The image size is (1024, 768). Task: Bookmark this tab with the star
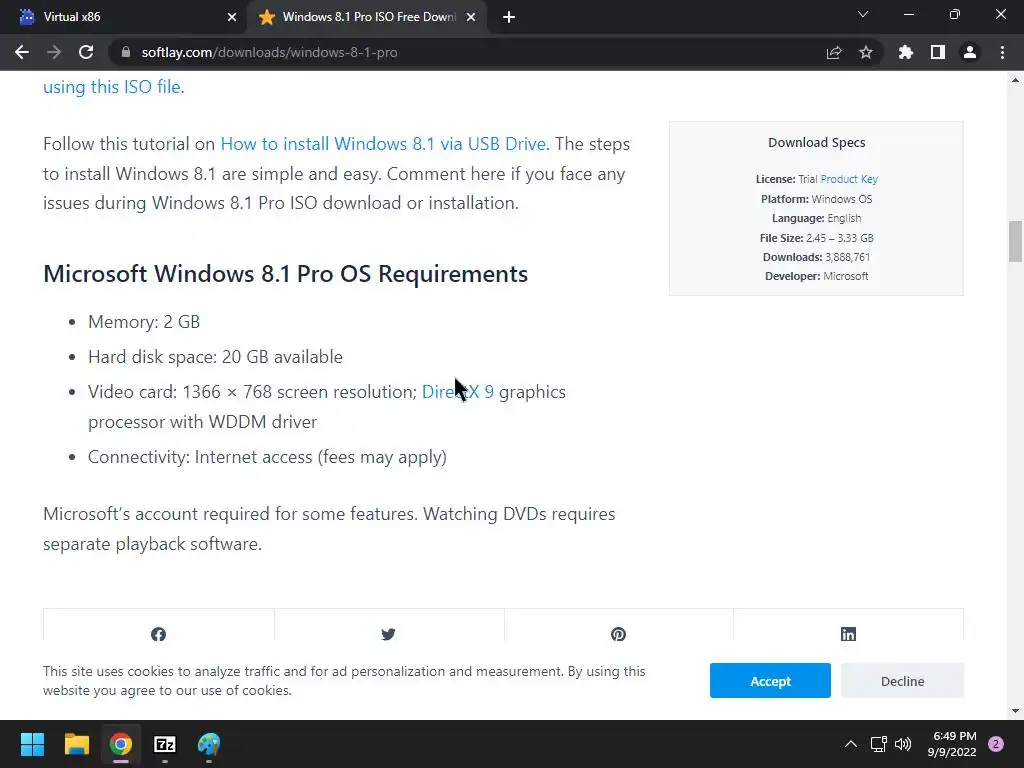coord(866,52)
